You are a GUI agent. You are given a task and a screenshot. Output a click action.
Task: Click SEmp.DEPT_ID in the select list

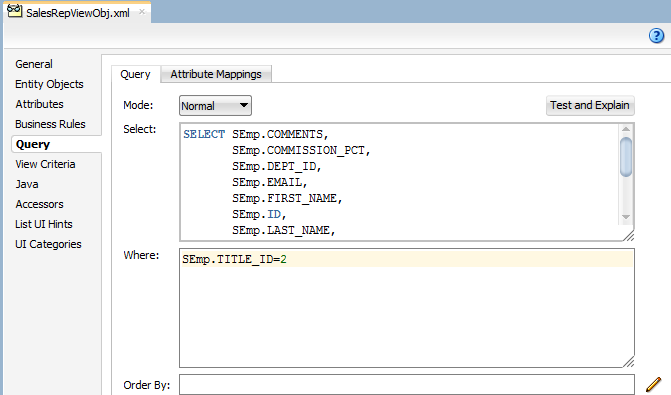pyautogui.click(x=276, y=166)
